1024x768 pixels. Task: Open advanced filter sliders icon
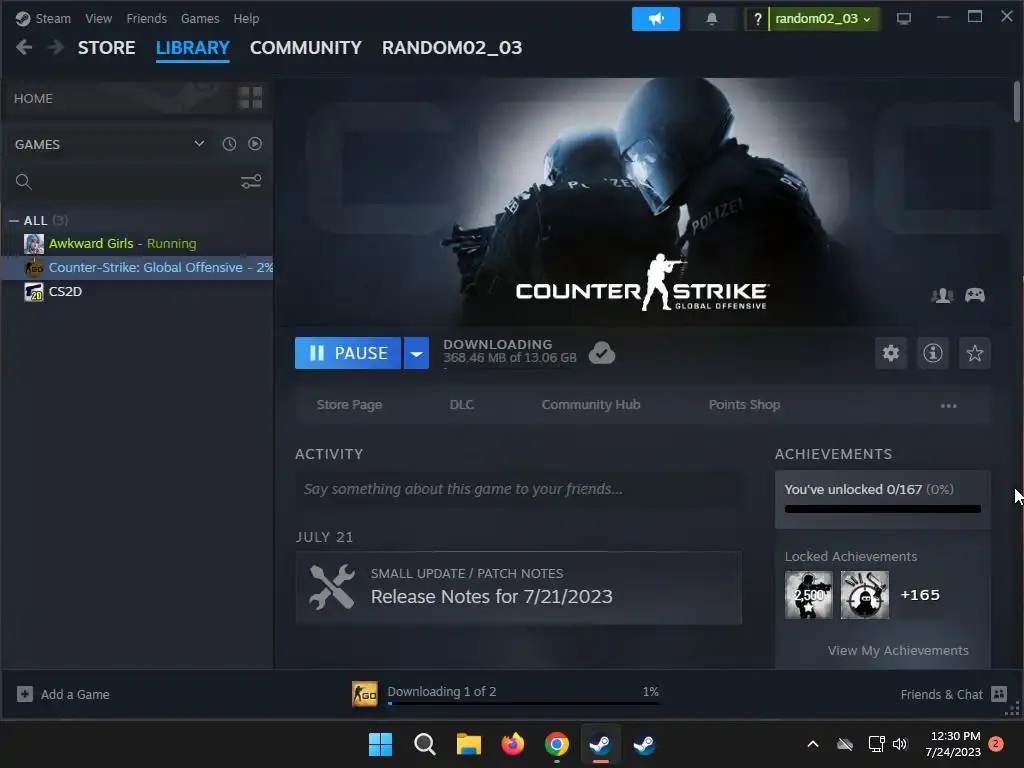click(x=251, y=181)
